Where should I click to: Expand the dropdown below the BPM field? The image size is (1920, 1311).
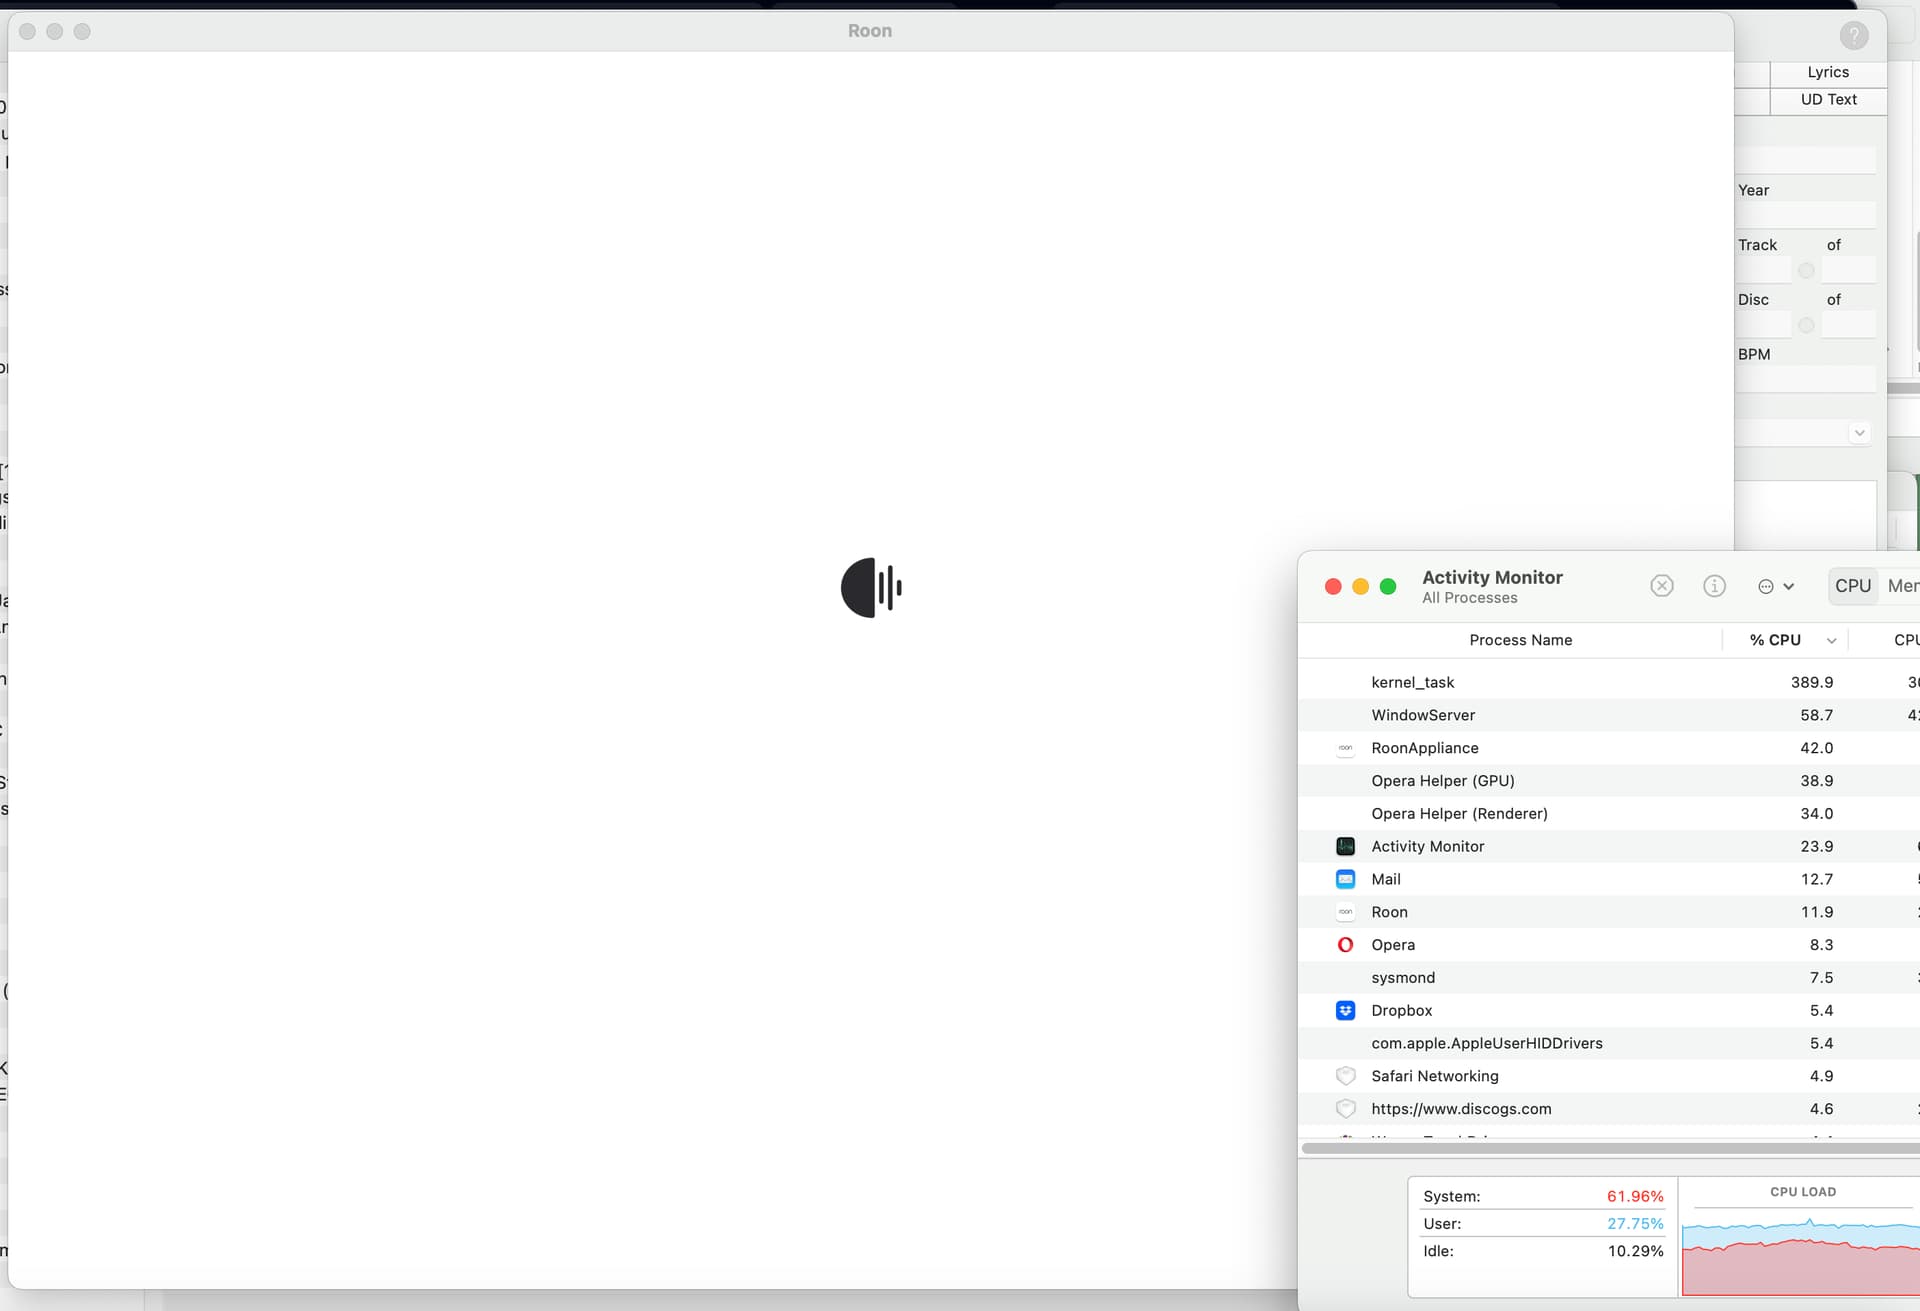(x=1858, y=433)
